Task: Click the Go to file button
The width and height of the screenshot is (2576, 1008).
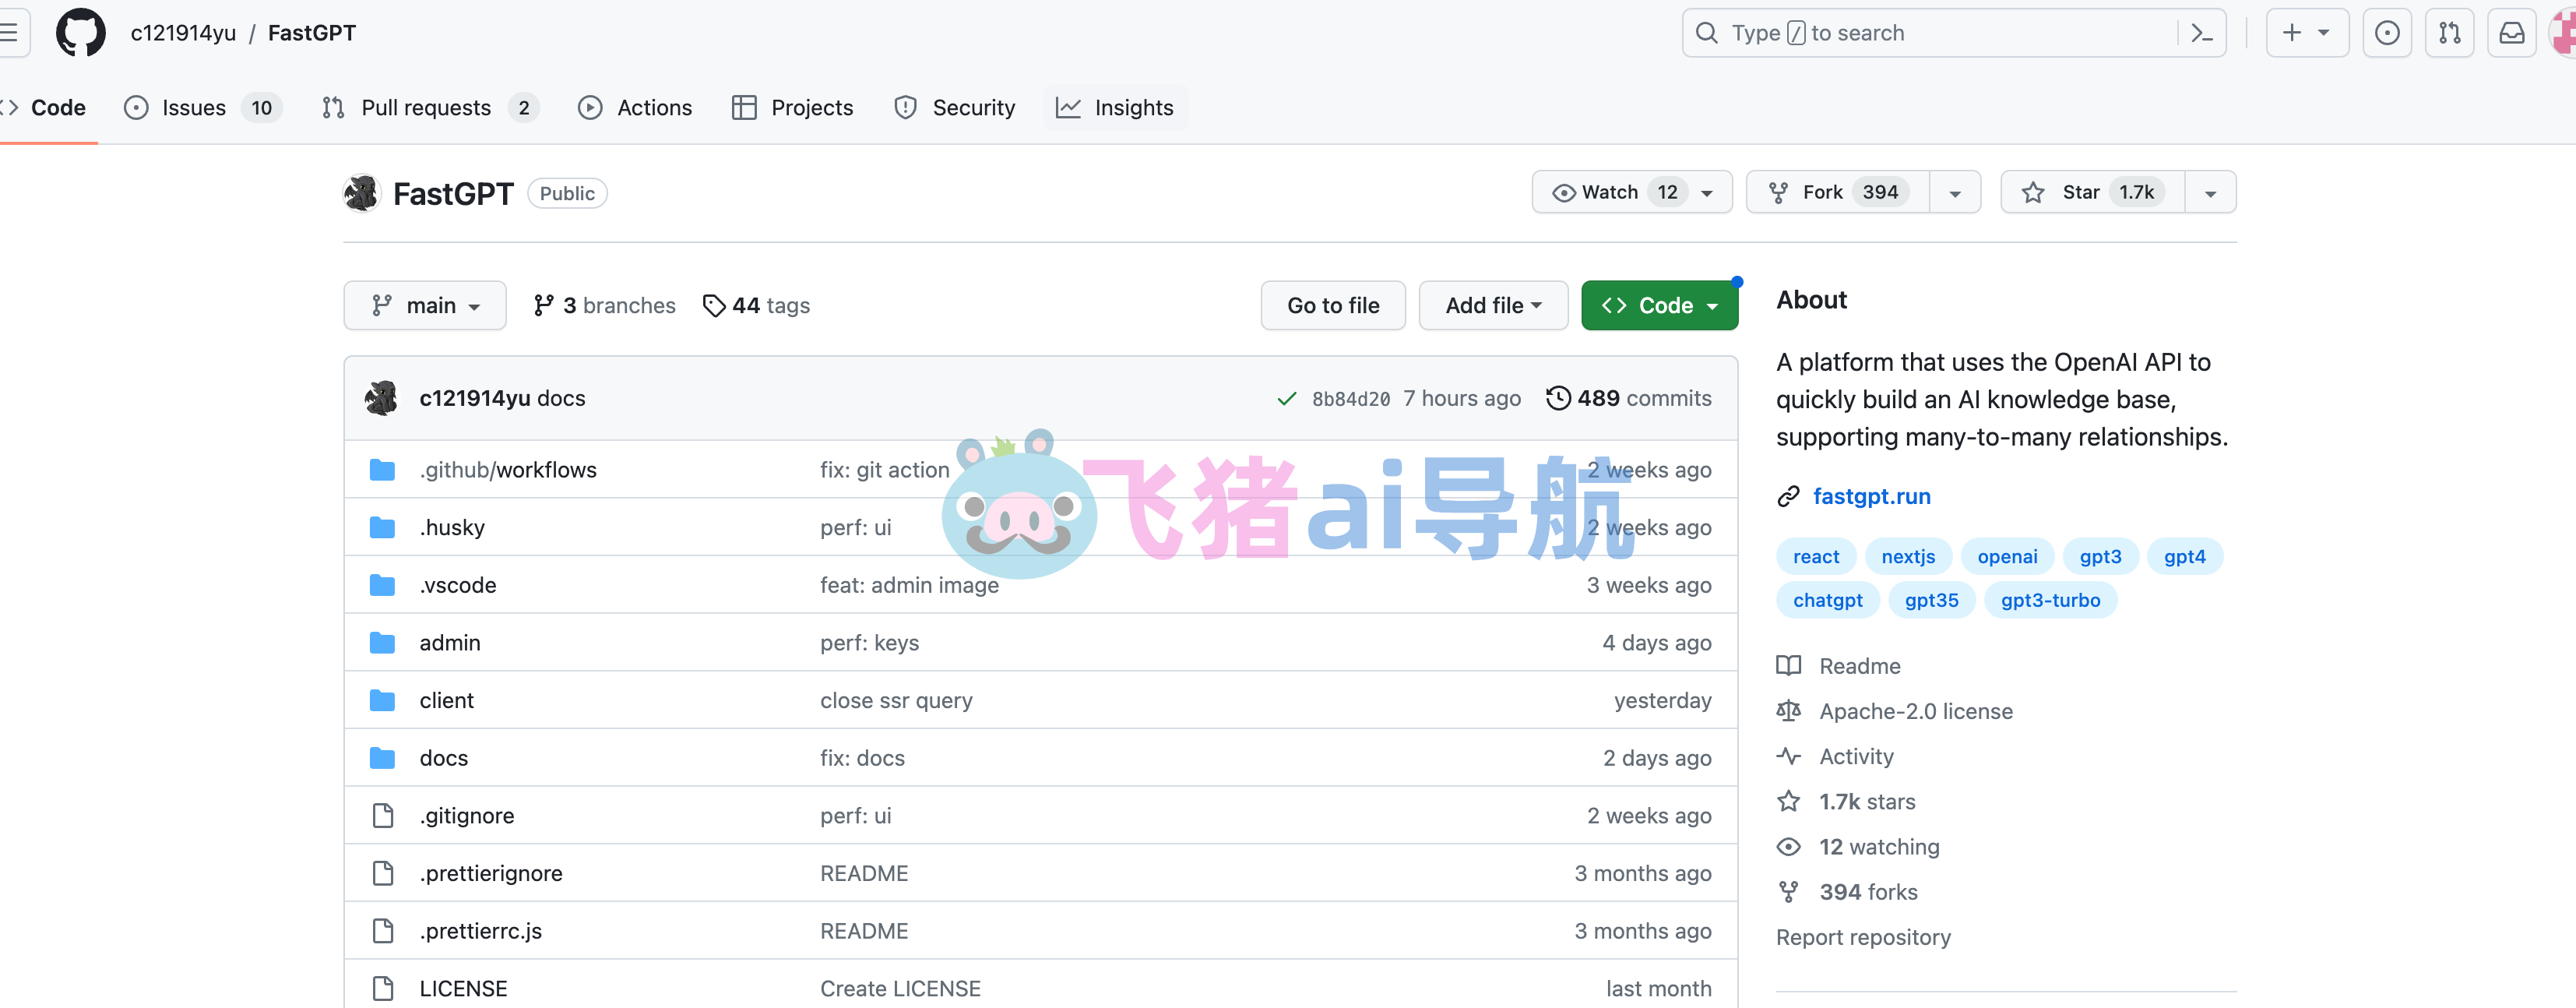Action: (x=1333, y=306)
